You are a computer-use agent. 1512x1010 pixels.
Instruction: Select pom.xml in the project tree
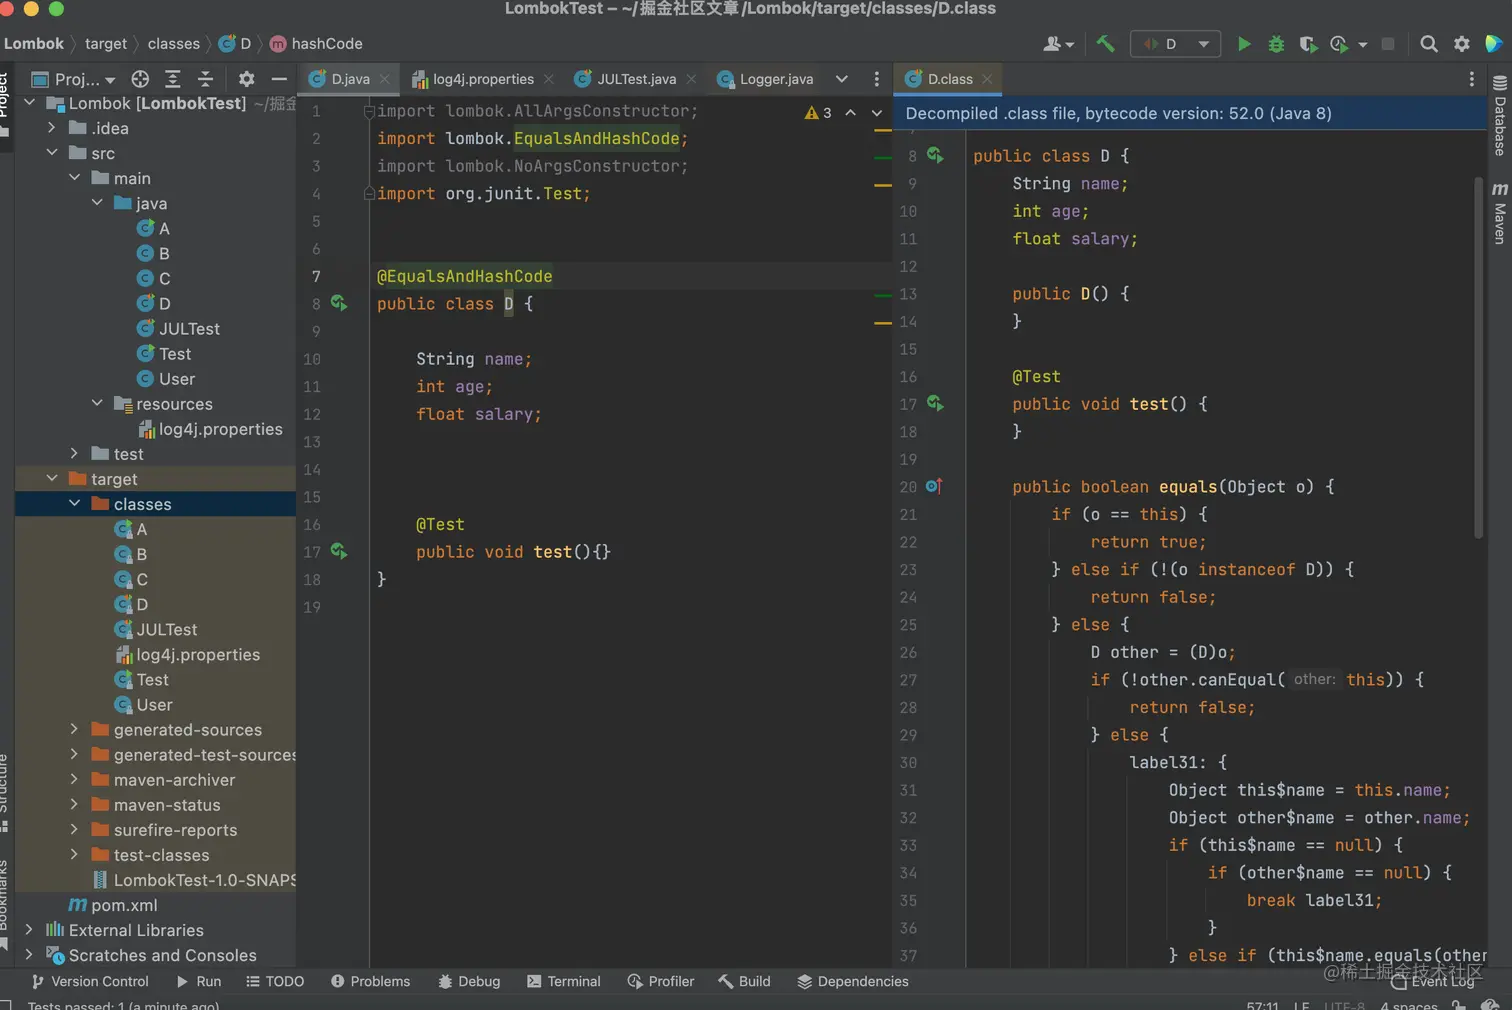124,905
